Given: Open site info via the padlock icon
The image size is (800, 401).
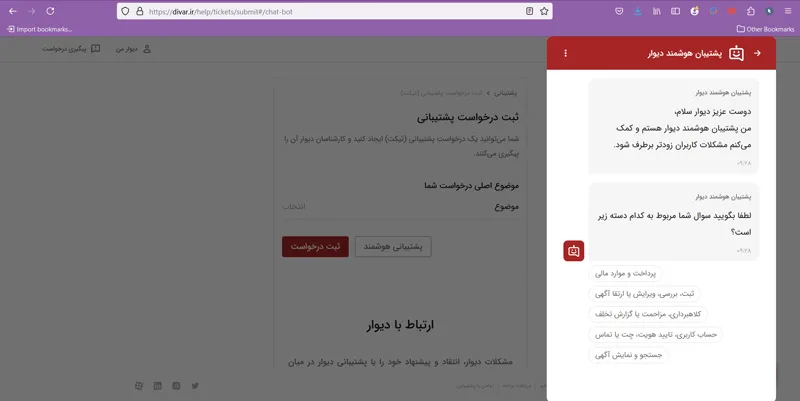Looking at the screenshot, I should tap(139, 11).
